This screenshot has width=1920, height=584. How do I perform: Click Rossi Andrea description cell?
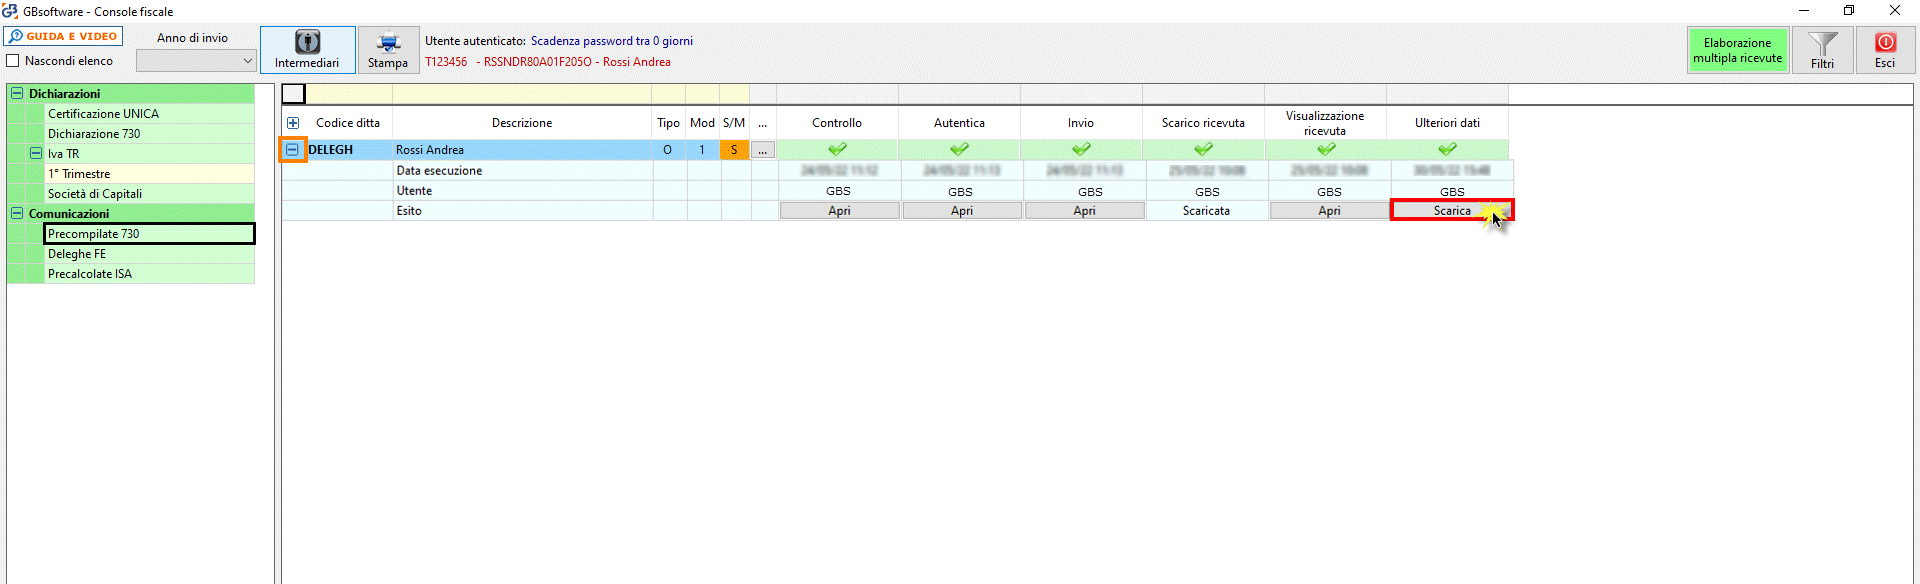tap(522, 150)
